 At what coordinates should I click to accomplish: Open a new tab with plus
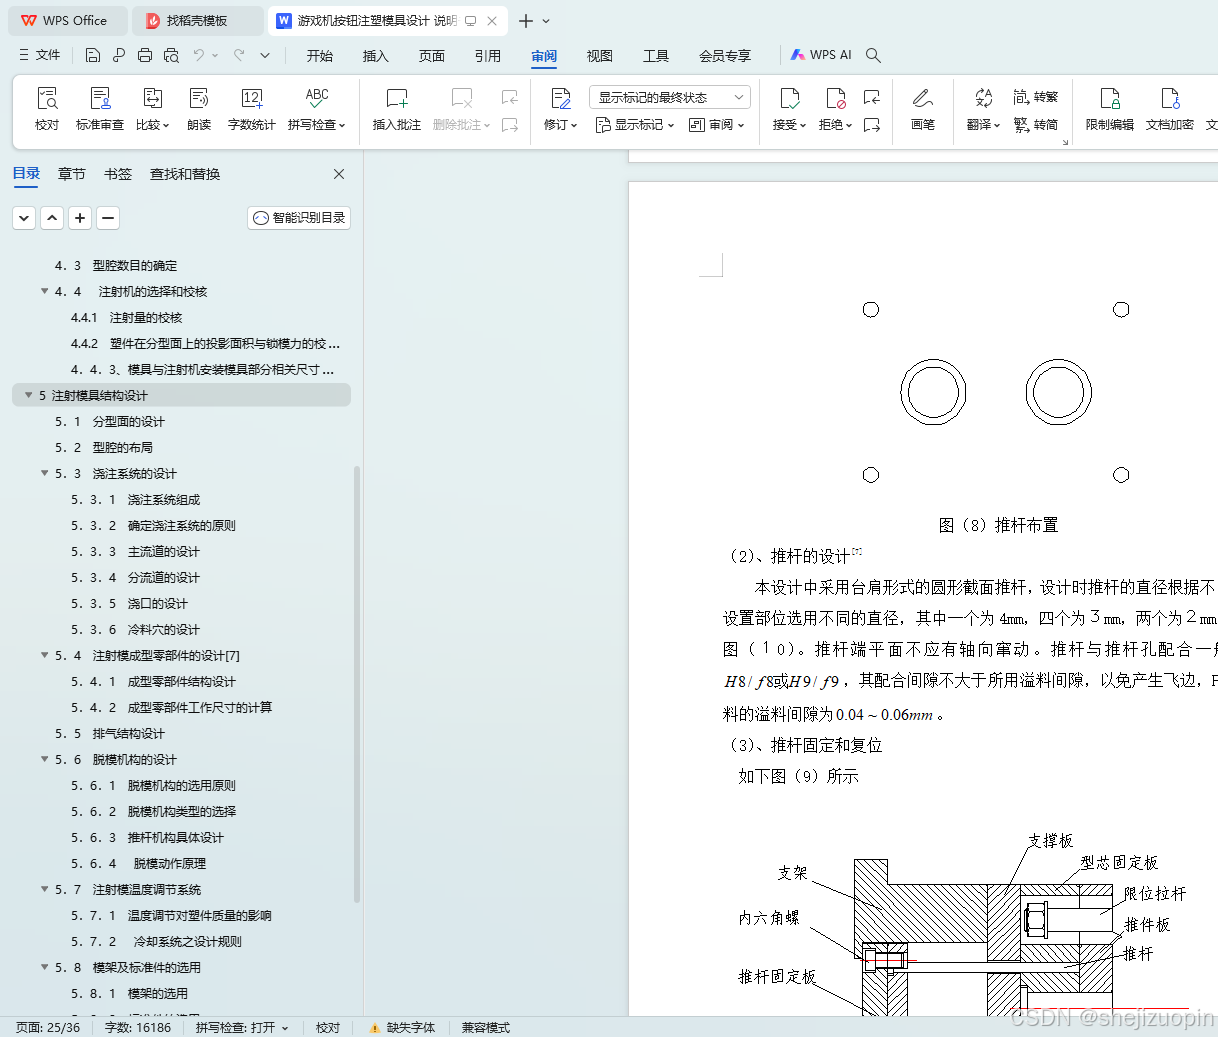coord(526,20)
